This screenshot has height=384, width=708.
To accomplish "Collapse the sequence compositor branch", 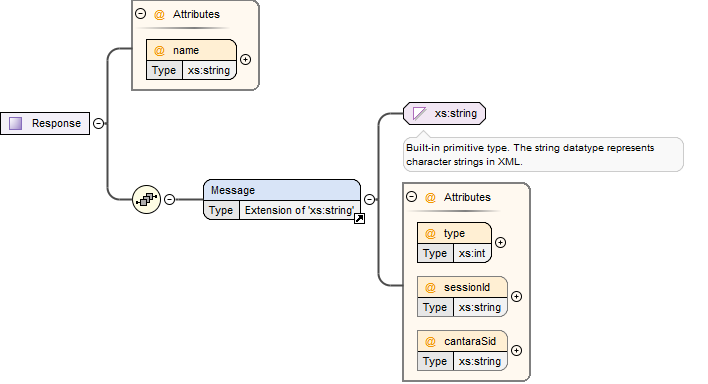I will tap(169, 199).
